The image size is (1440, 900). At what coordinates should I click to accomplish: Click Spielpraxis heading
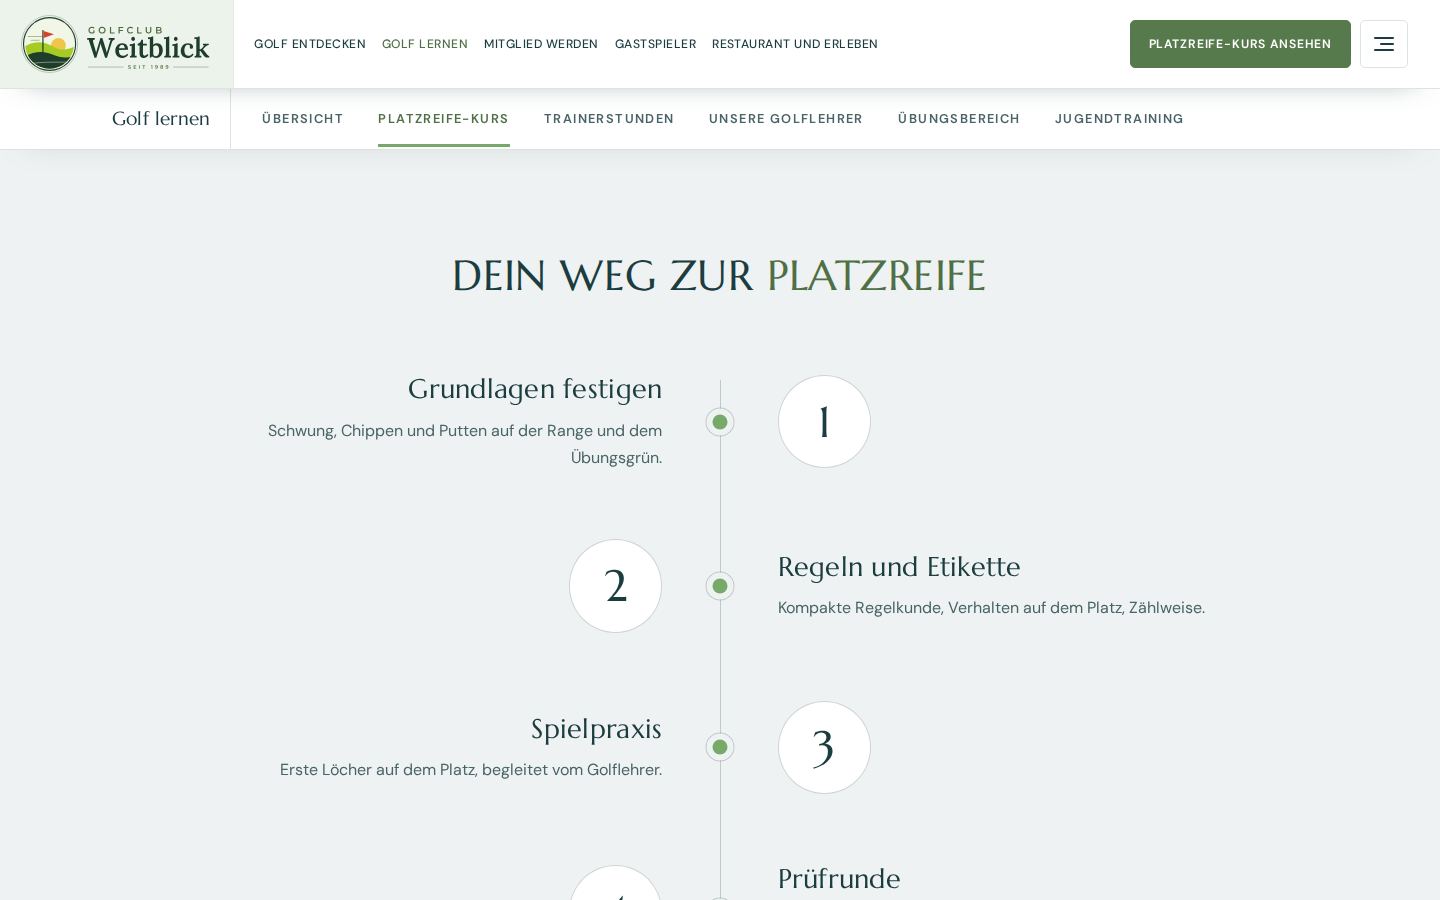tap(596, 729)
